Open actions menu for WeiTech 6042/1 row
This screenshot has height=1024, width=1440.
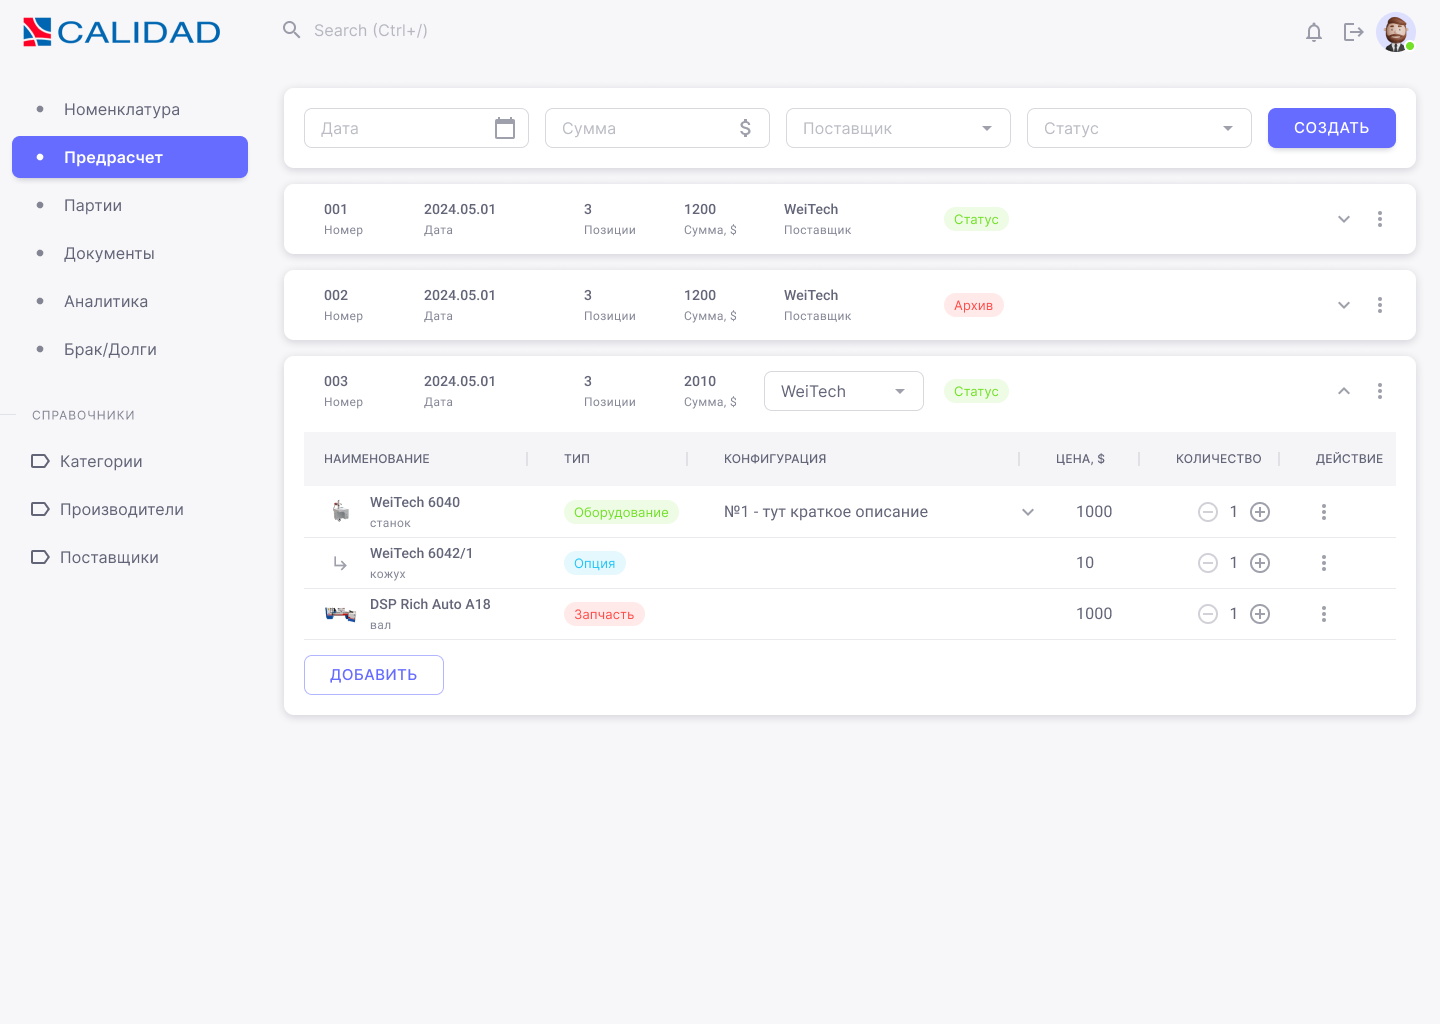coord(1324,563)
